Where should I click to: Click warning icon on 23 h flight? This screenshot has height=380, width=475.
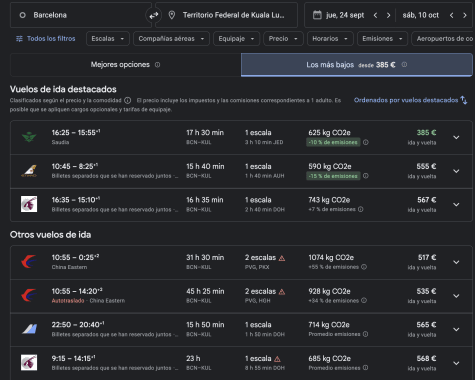tap(277, 359)
